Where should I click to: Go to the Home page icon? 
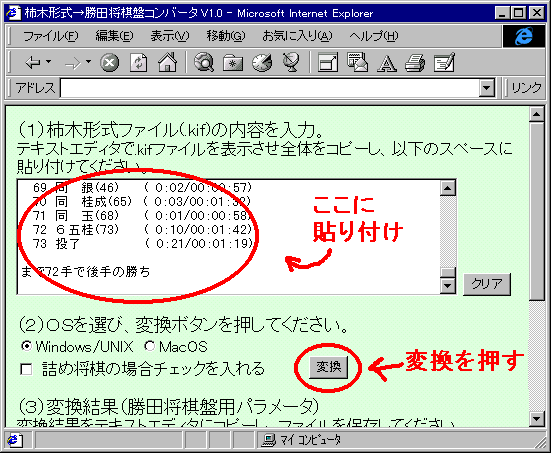(167, 63)
